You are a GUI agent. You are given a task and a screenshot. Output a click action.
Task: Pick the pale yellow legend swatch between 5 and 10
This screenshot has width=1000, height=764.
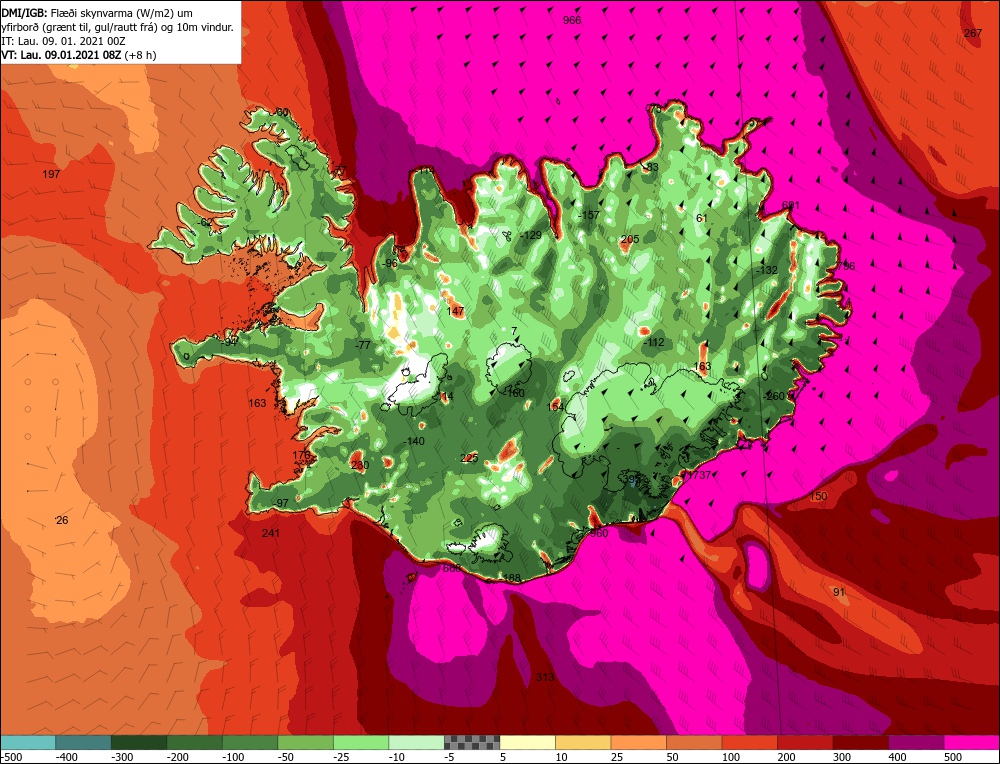527,742
